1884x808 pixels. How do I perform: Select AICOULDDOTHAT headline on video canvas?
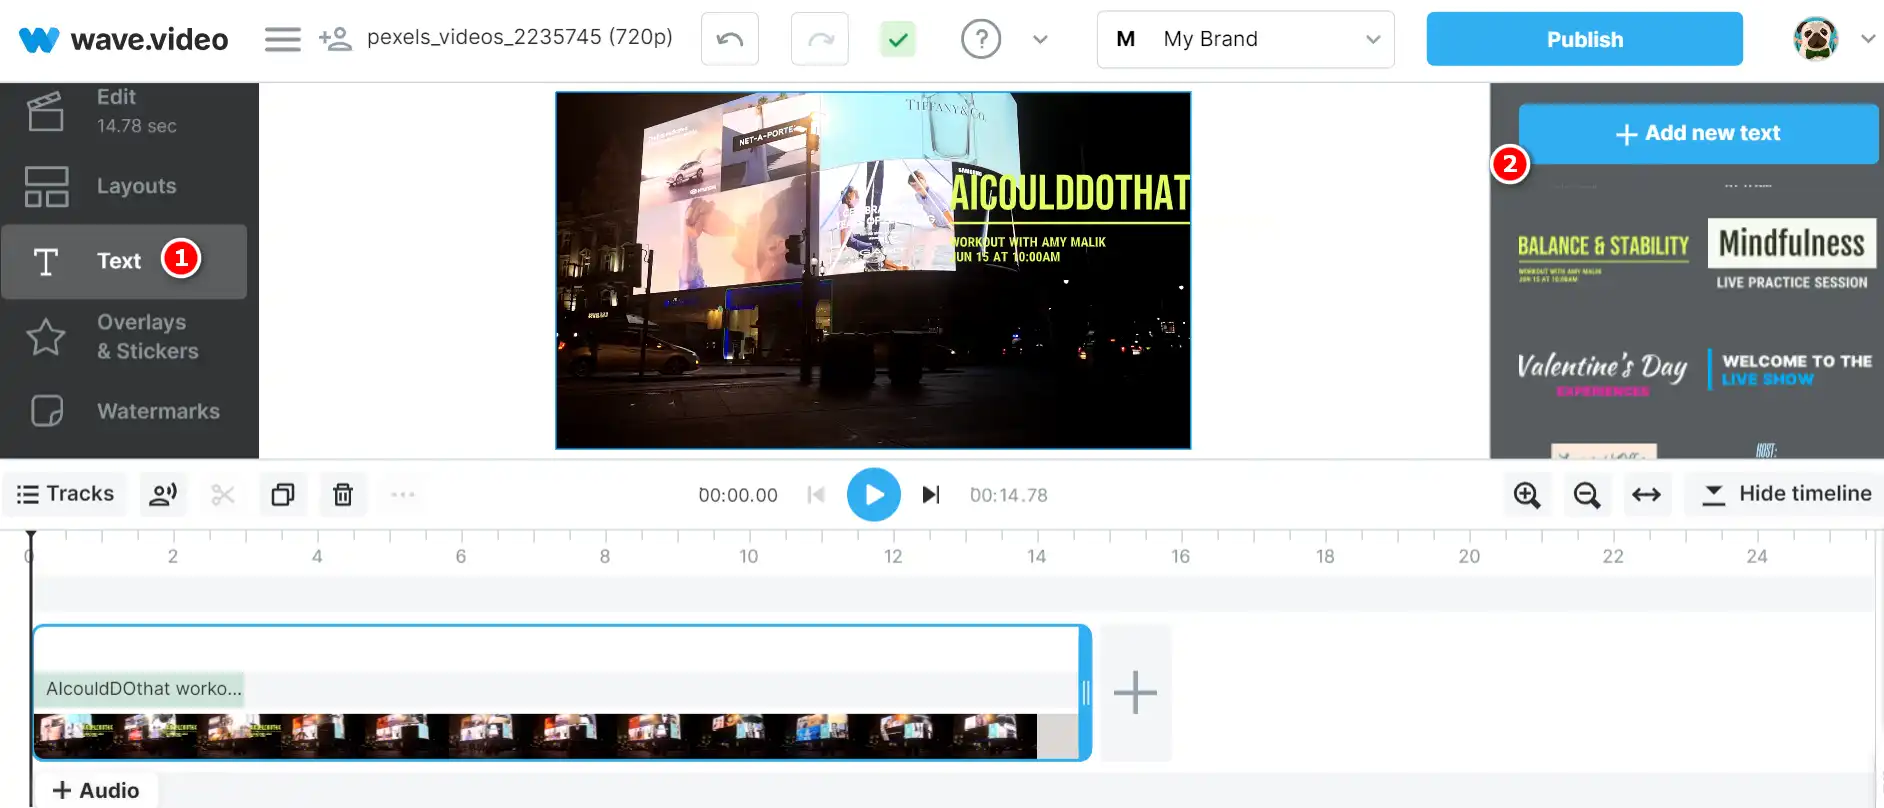(x=1070, y=193)
